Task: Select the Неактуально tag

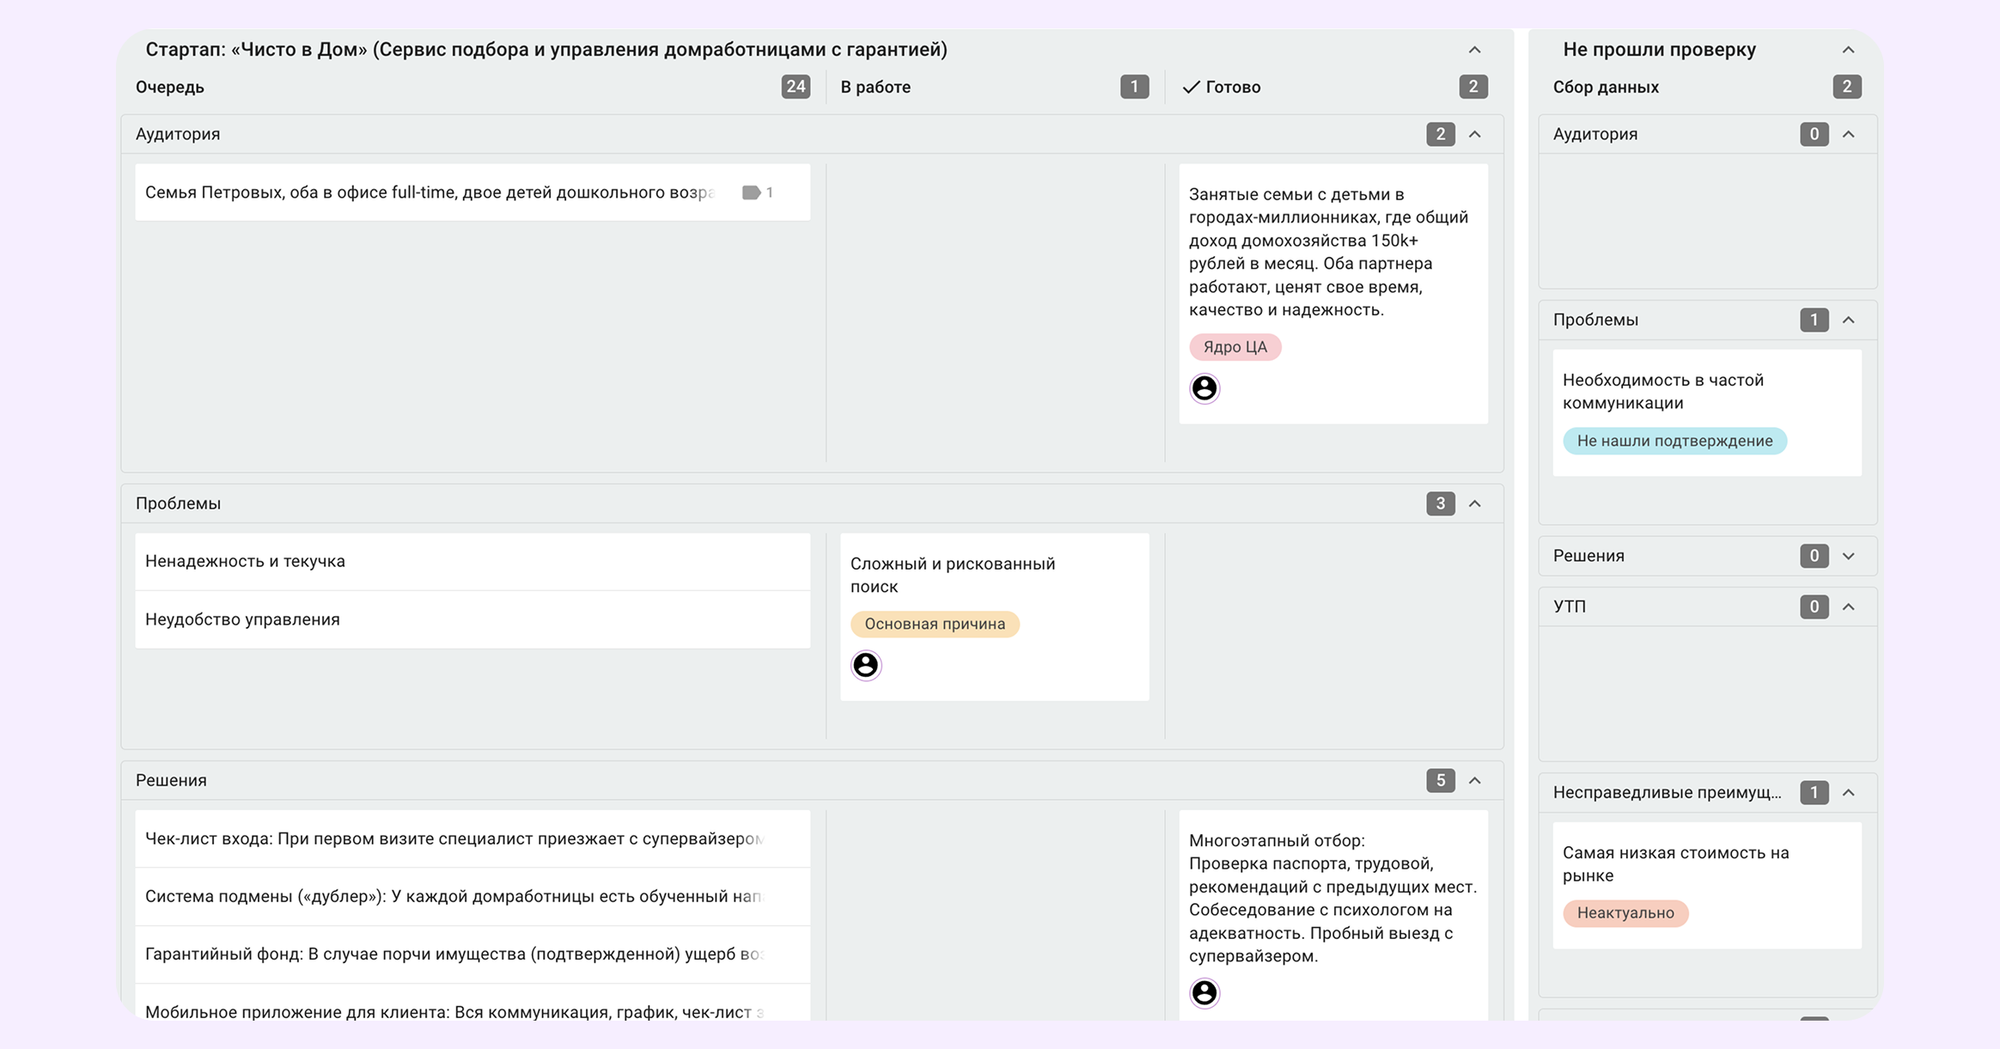Action: (x=1625, y=913)
